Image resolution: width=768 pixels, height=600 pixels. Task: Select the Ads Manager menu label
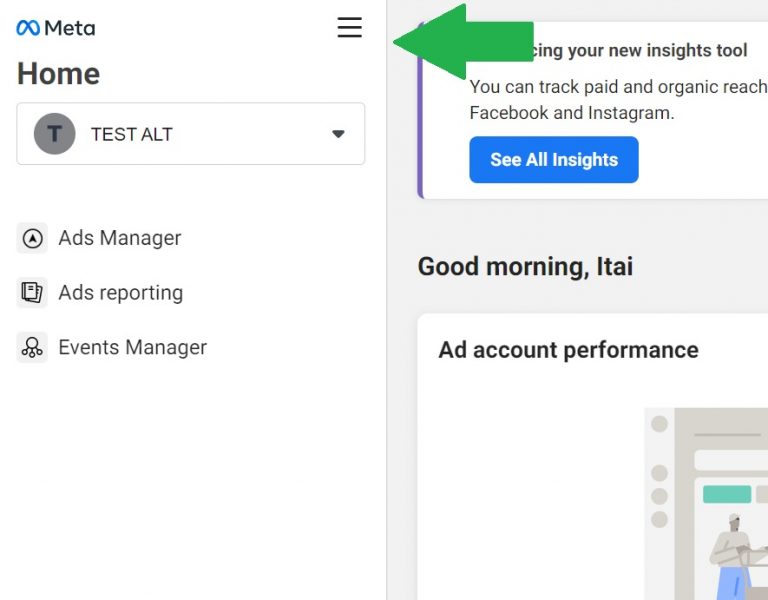tap(120, 238)
